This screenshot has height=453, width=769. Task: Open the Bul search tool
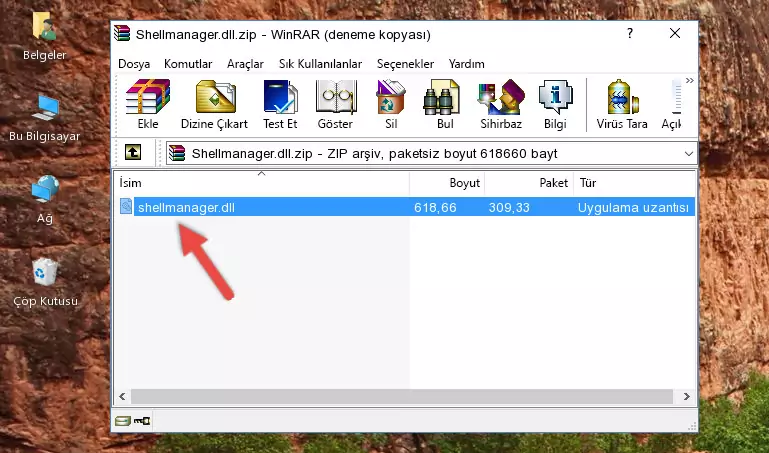[x=444, y=104]
